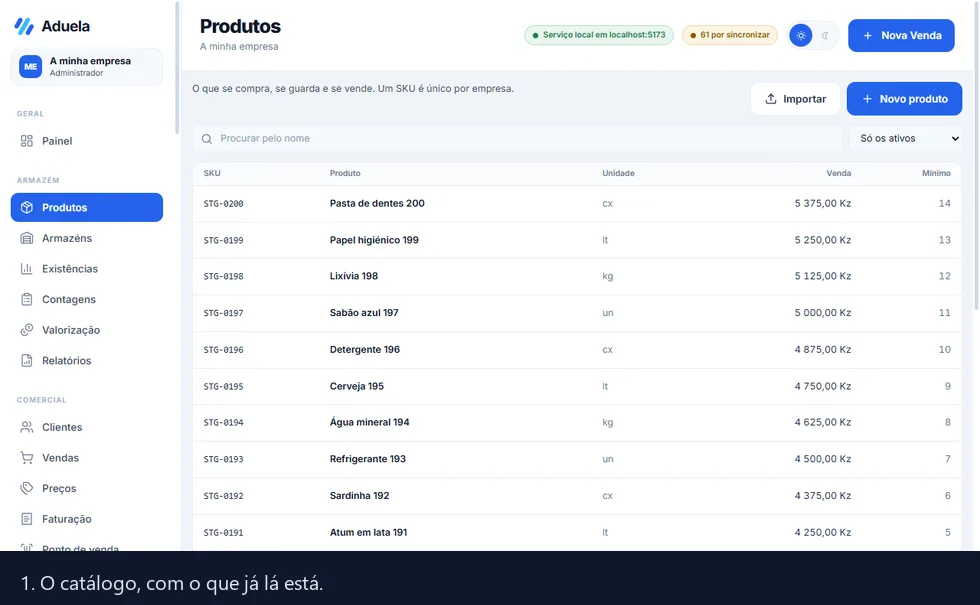The width and height of the screenshot is (980, 605).
Task: Click the Novo produto button
Action: (x=904, y=99)
